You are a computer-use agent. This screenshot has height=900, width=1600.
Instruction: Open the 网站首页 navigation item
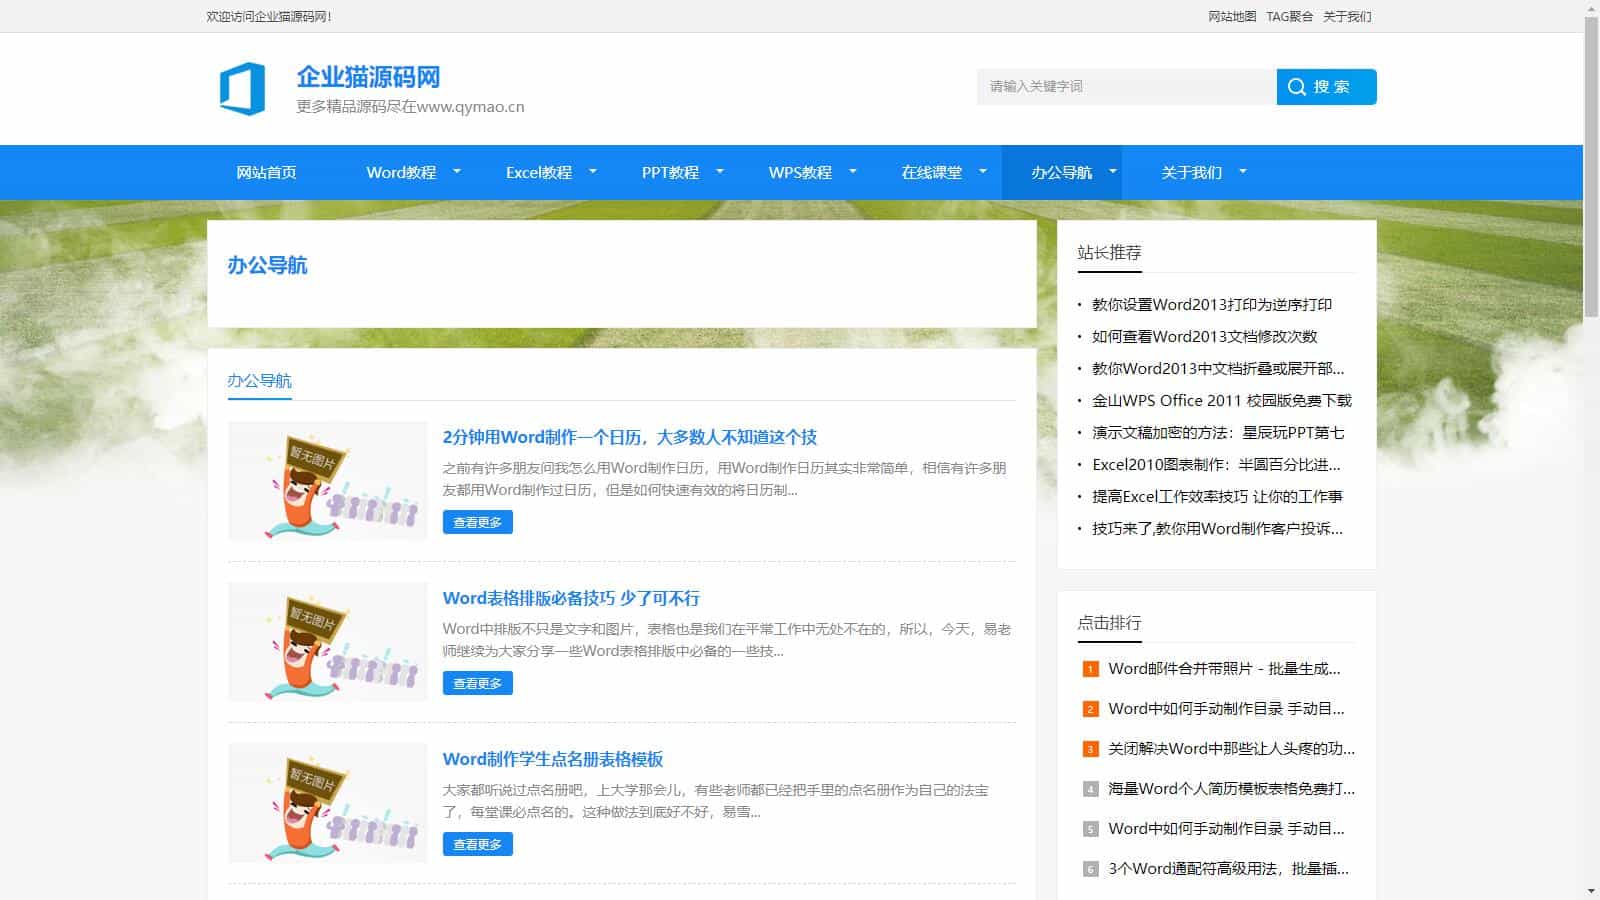point(267,172)
